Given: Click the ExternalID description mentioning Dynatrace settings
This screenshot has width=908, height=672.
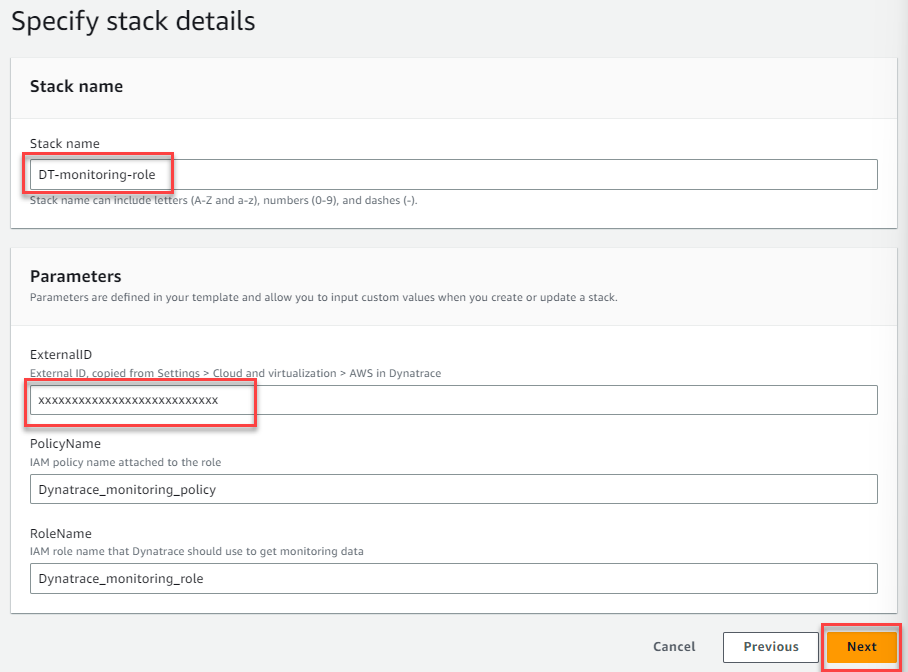Looking at the screenshot, I should click(235, 373).
